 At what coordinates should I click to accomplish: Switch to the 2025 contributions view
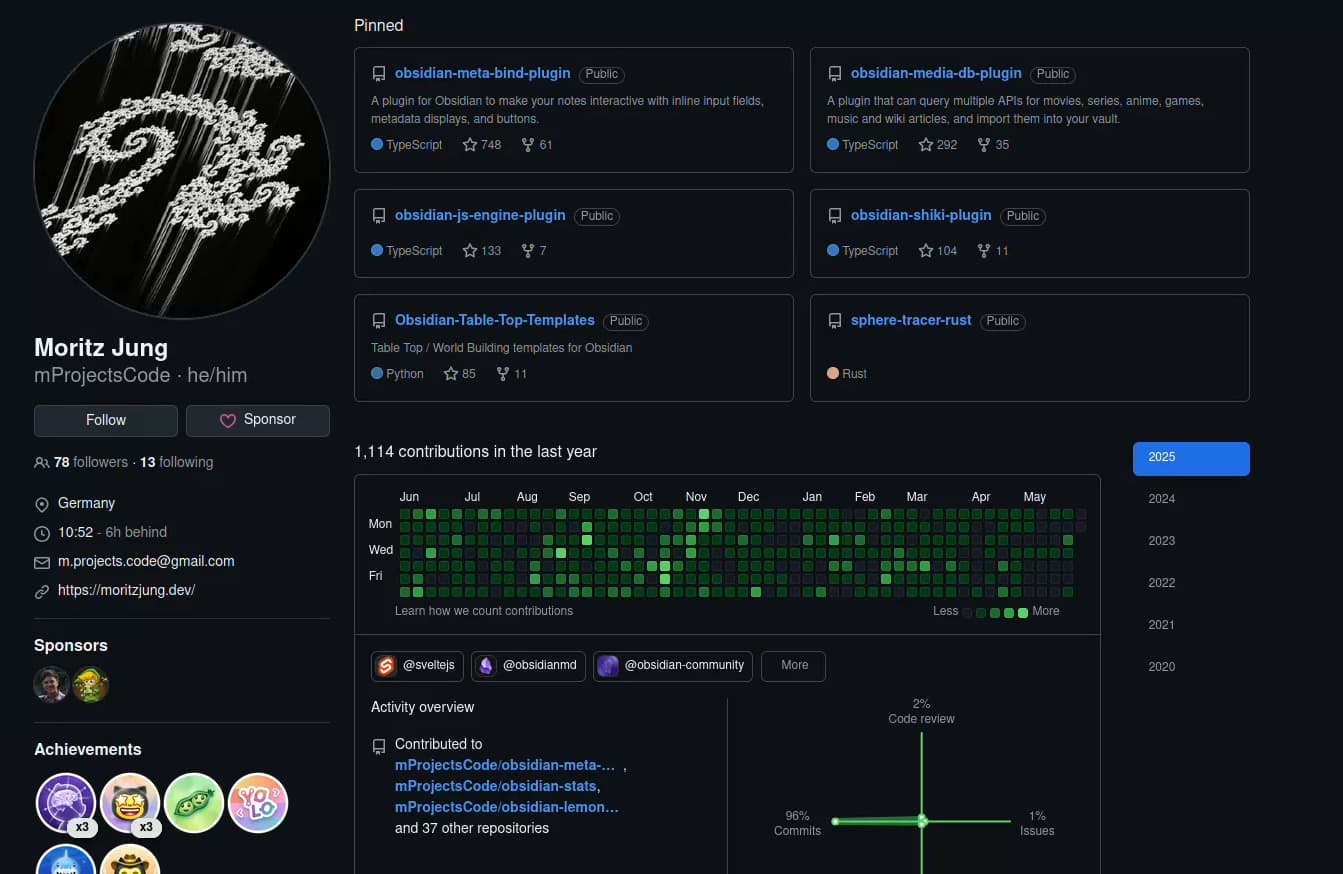point(1191,458)
